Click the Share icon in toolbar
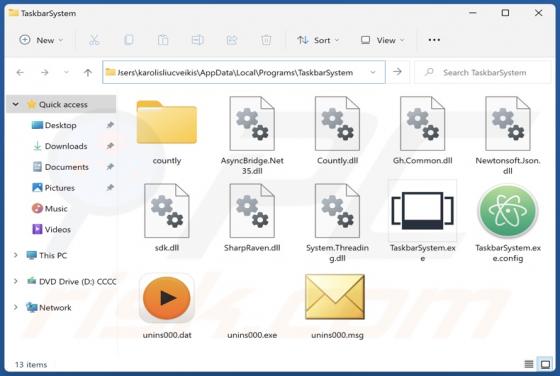Viewport: 560px width, 376px height. [x=232, y=40]
